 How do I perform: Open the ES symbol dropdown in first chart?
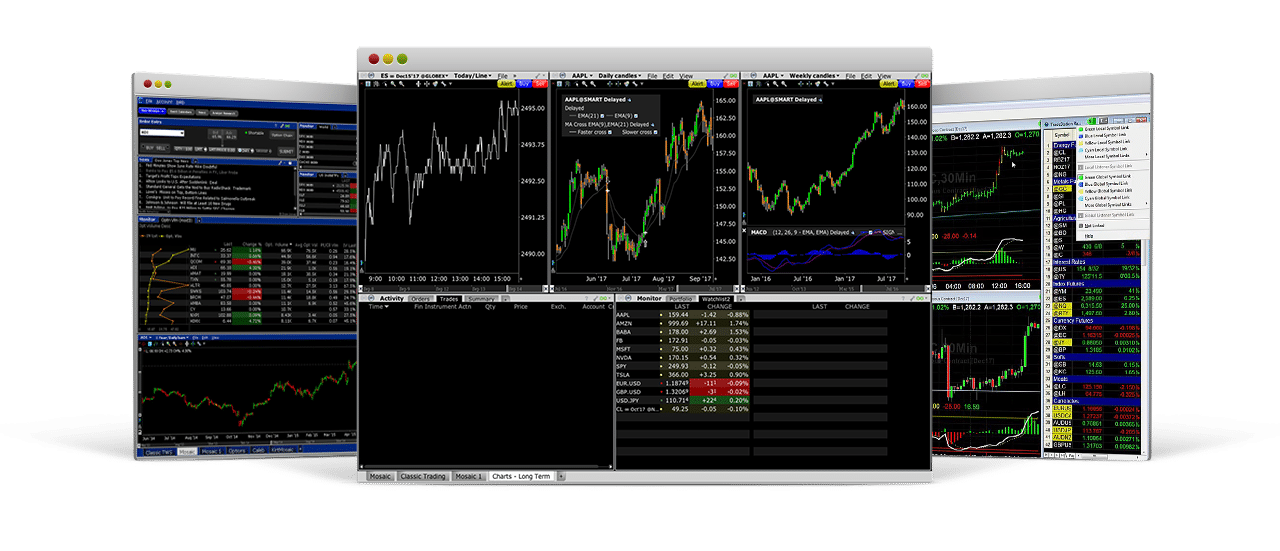pos(416,75)
